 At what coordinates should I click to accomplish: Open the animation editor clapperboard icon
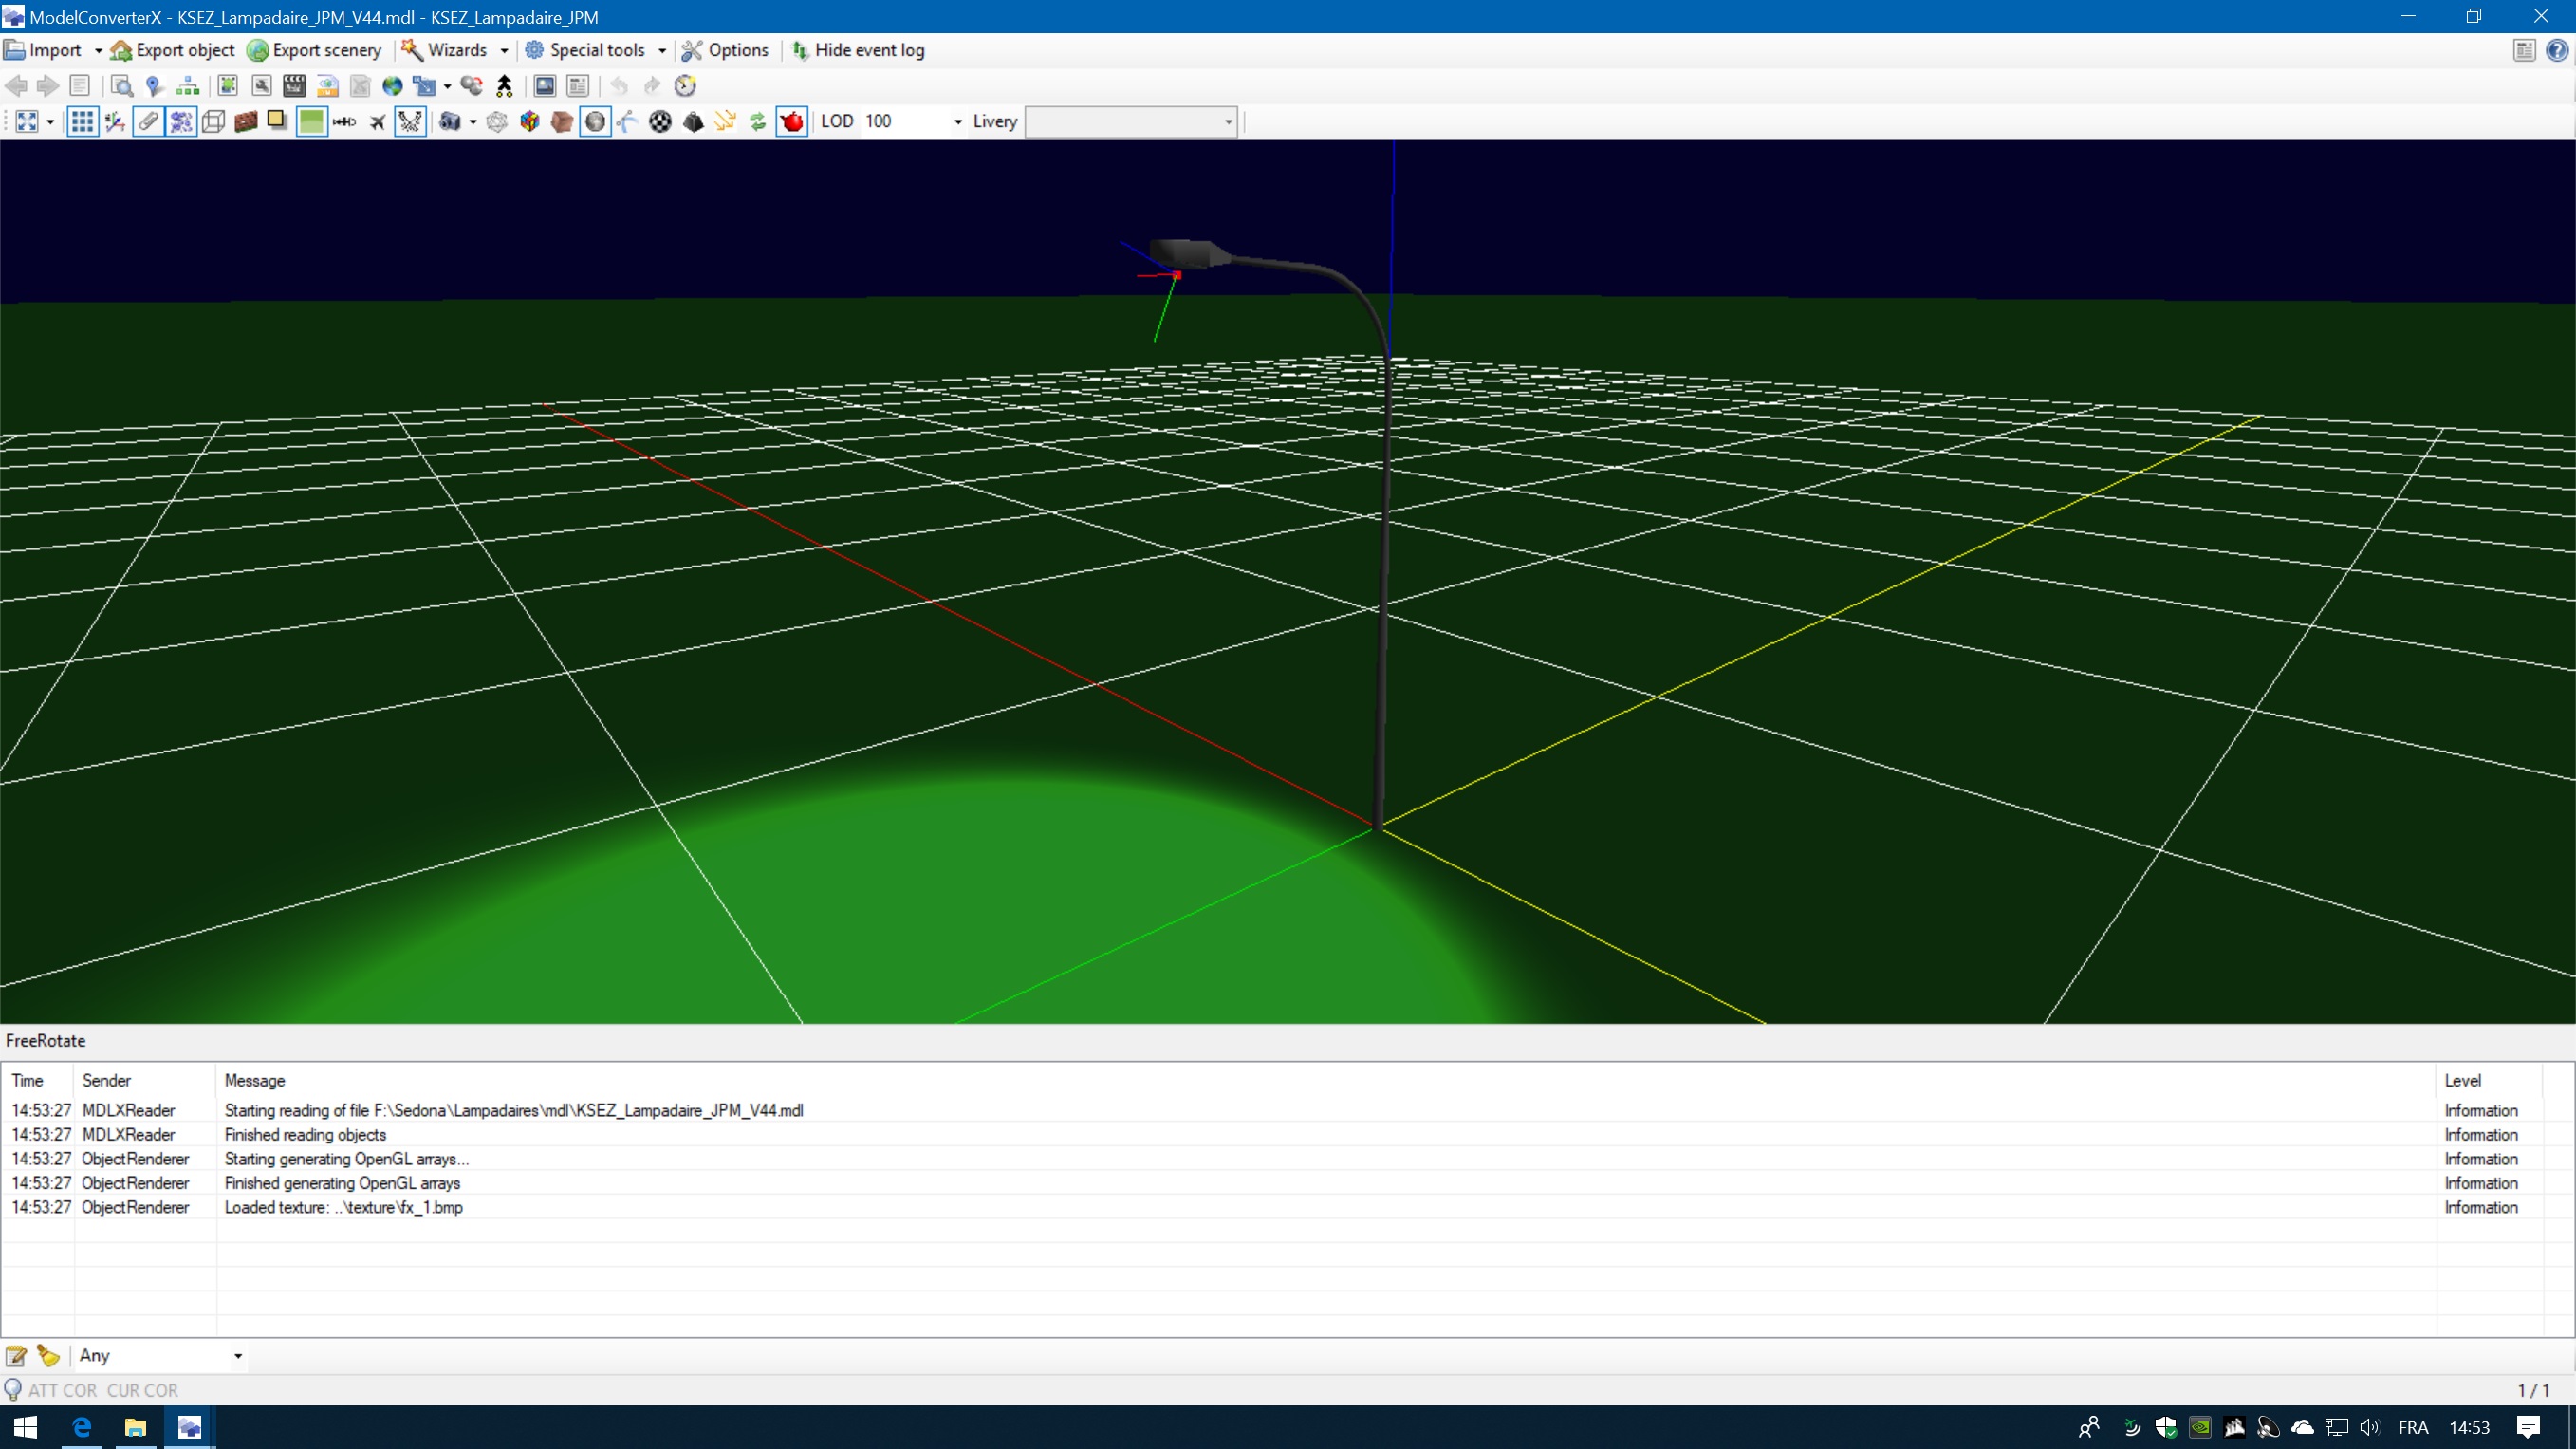click(x=294, y=86)
